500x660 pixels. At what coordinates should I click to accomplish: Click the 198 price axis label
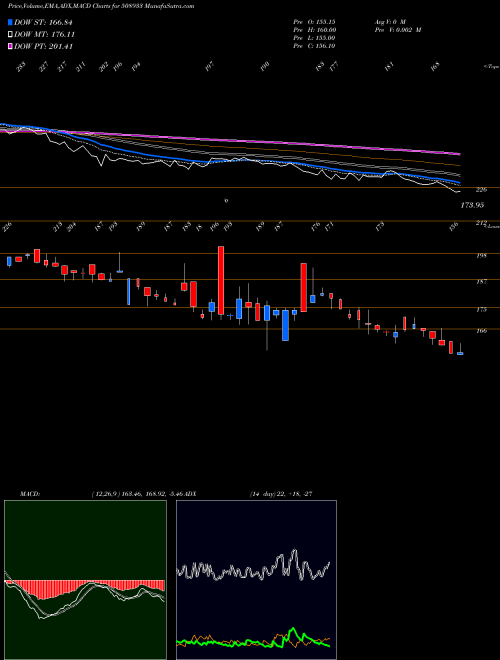(481, 255)
